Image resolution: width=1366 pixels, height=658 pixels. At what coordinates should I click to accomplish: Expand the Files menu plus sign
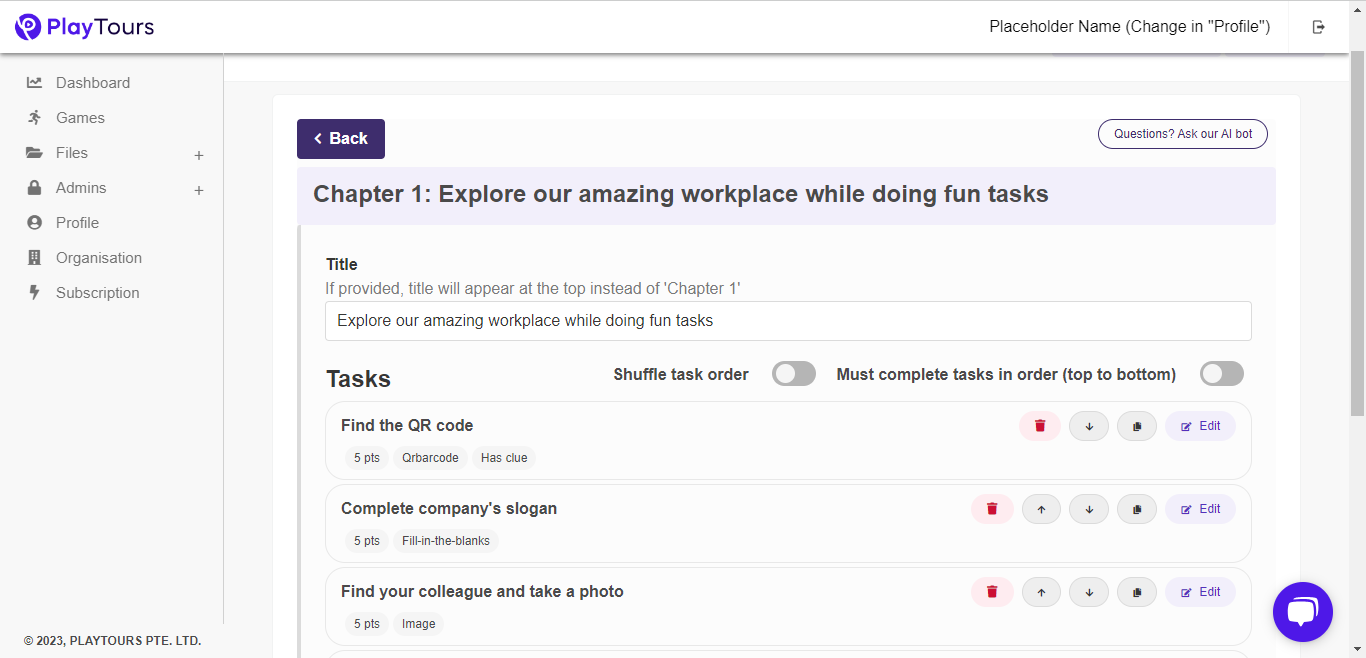pos(199,155)
